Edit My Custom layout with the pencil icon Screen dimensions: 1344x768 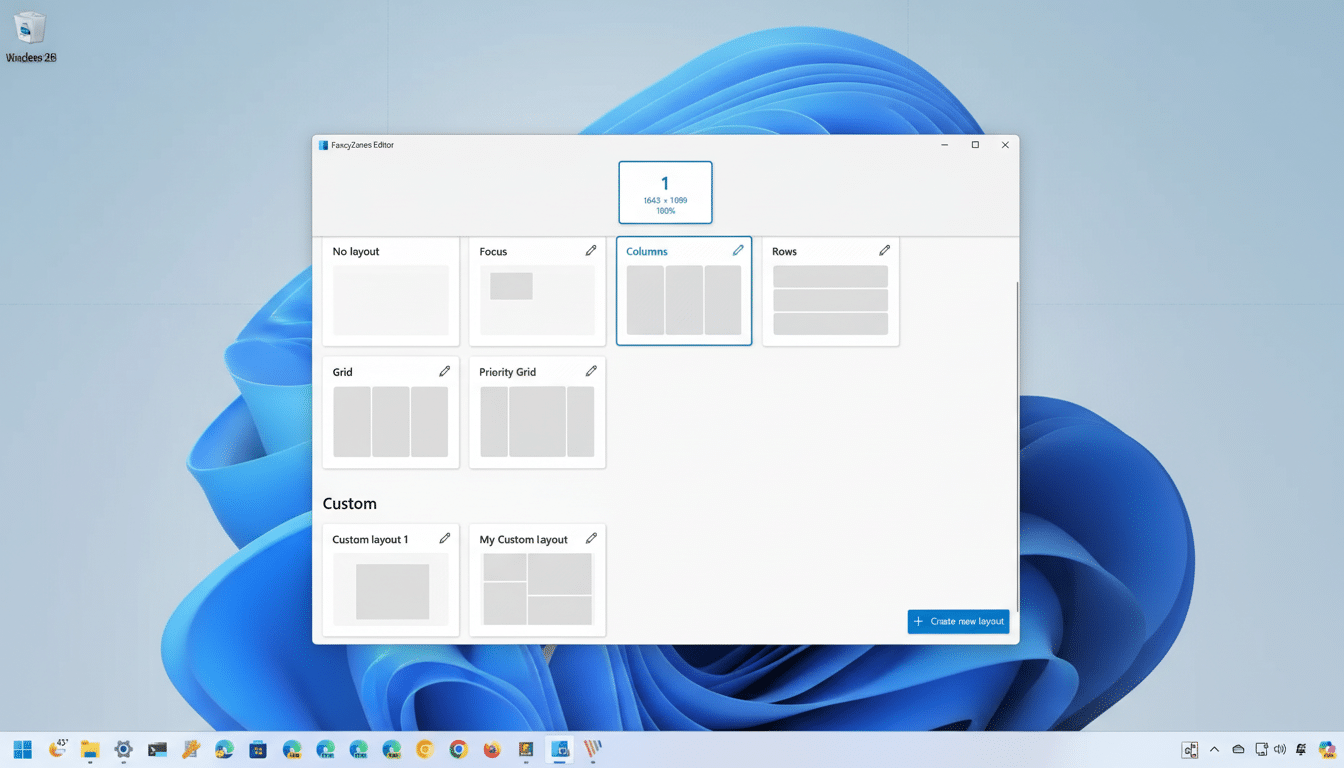point(591,537)
